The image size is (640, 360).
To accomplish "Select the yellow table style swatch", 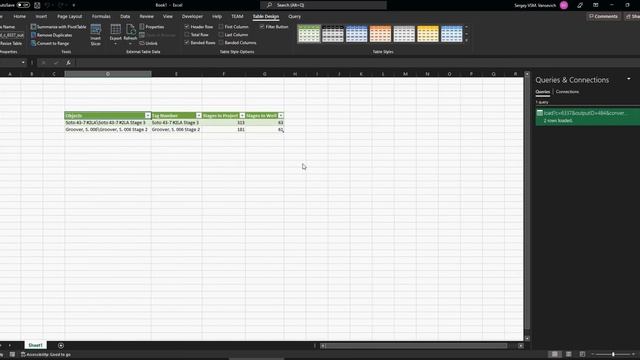I will (427, 33).
